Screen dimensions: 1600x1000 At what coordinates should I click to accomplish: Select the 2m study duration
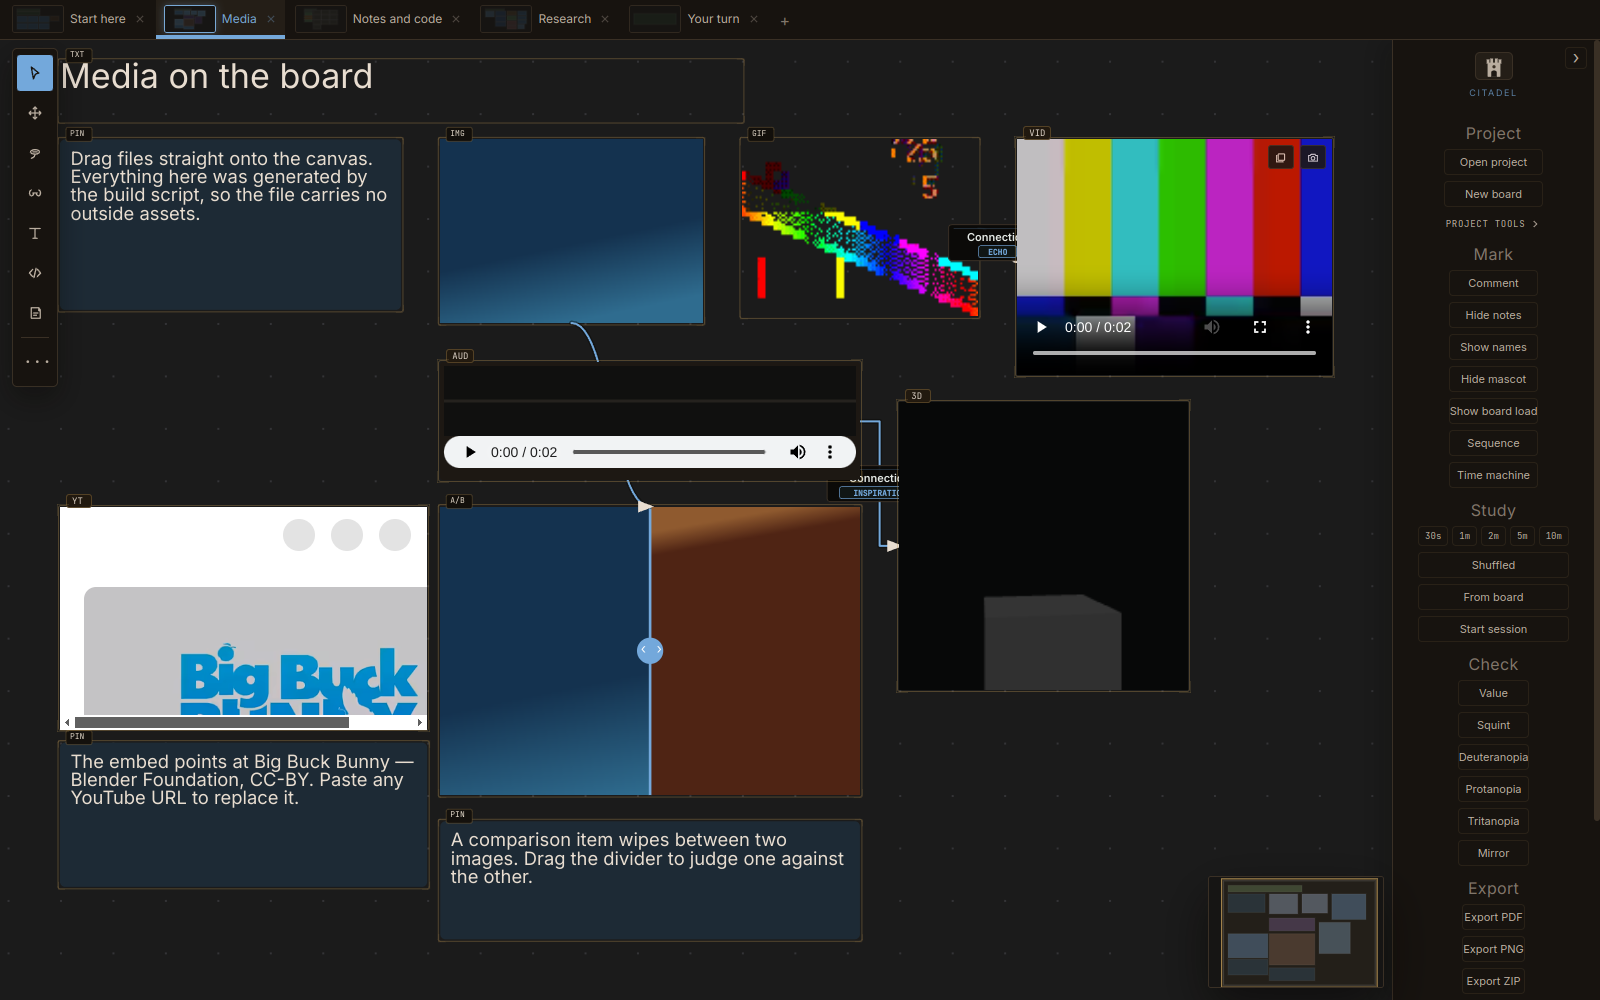click(x=1493, y=536)
